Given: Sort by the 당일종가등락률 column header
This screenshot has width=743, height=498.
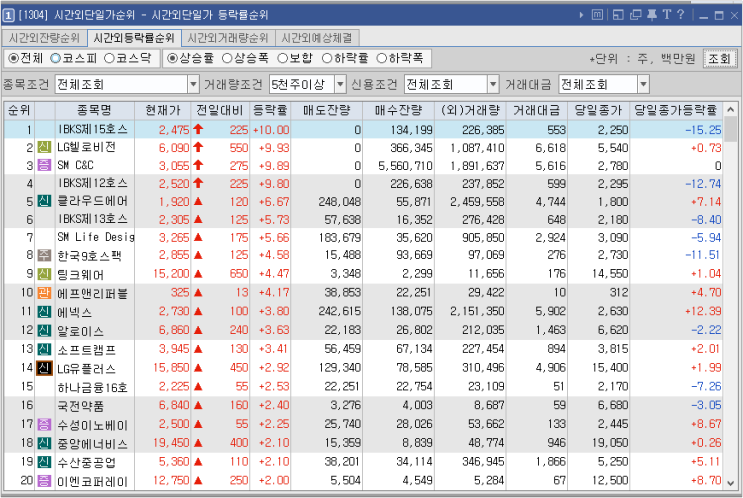Looking at the screenshot, I should pyautogui.click(x=676, y=110).
